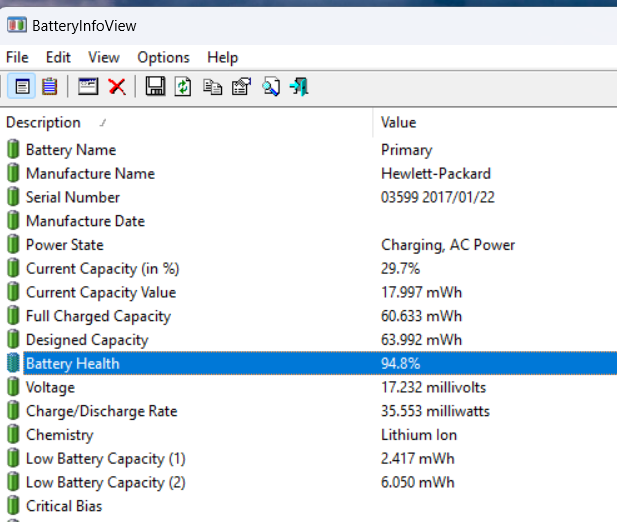This screenshot has height=522, width=617.
Task: Open the Edit menu
Action: [x=58, y=58]
